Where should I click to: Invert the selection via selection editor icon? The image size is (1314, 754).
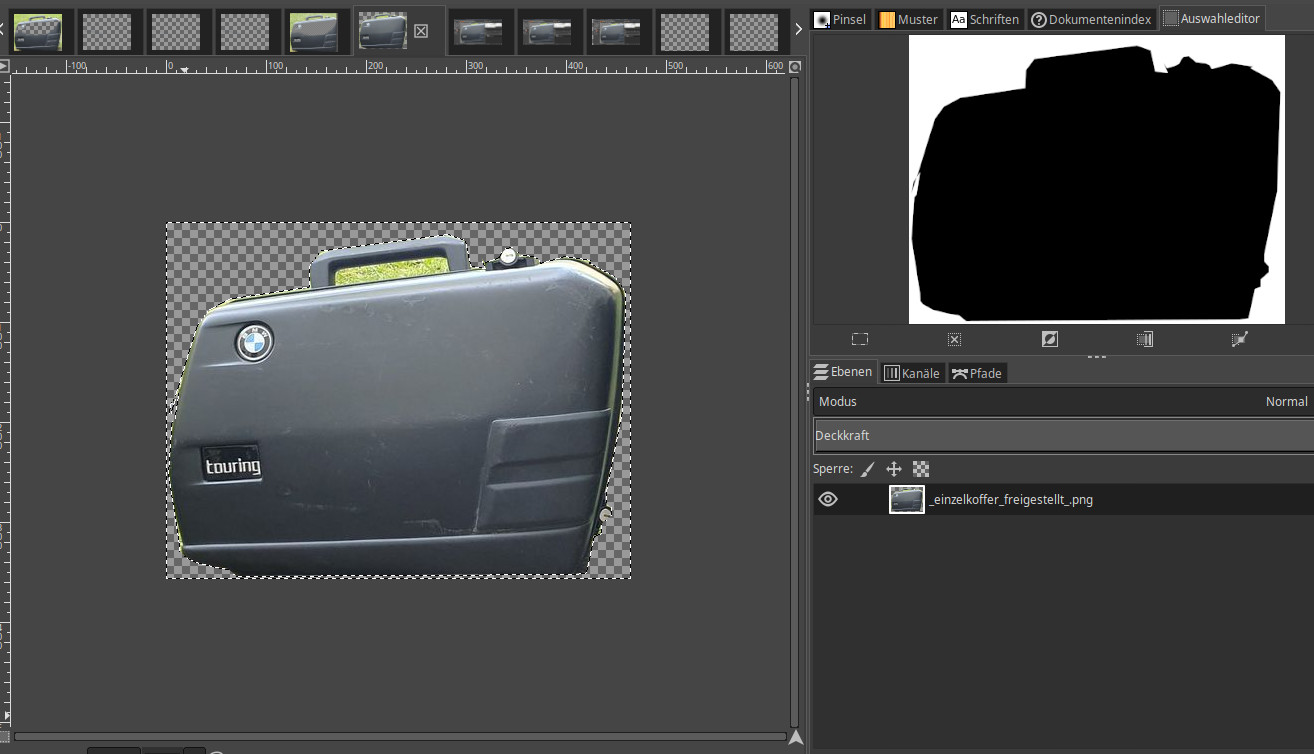point(1049,340)
